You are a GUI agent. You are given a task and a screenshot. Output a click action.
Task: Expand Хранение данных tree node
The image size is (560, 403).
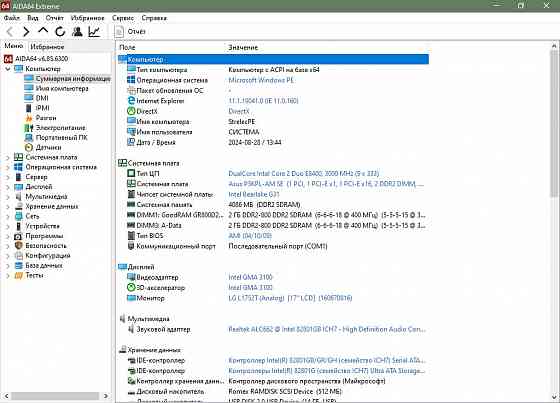click(8, 206)
